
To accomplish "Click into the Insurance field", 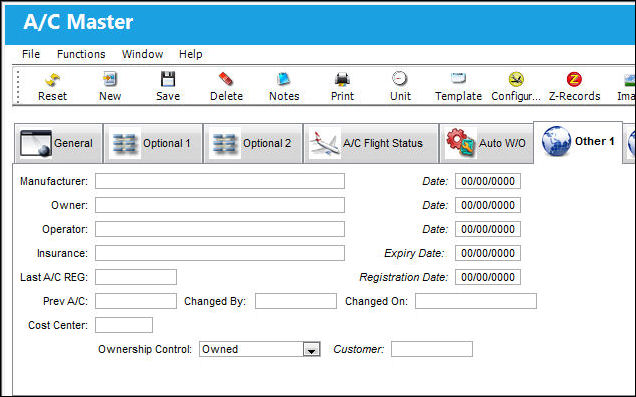I will 220,253.
